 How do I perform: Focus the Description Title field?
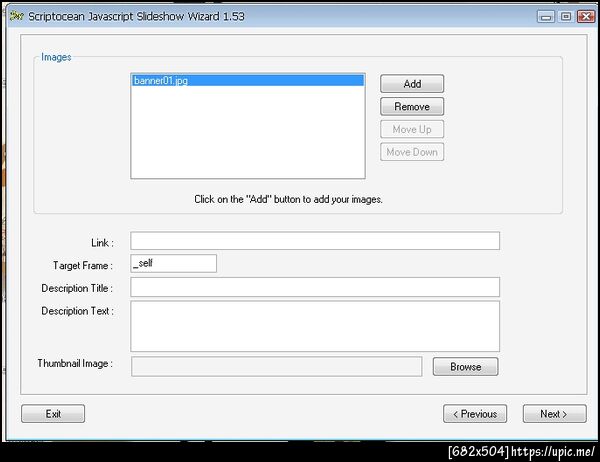pos(315,287)
